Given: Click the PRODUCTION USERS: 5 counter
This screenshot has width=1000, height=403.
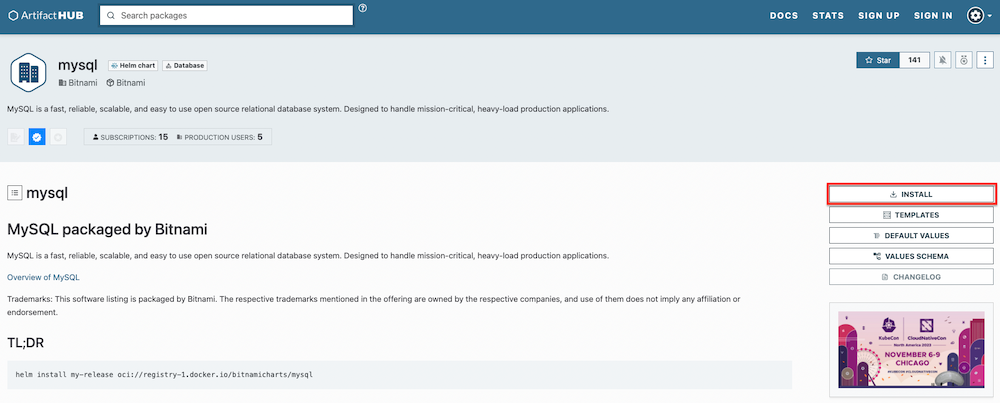Looking at the screenshot, I should 219,137.
